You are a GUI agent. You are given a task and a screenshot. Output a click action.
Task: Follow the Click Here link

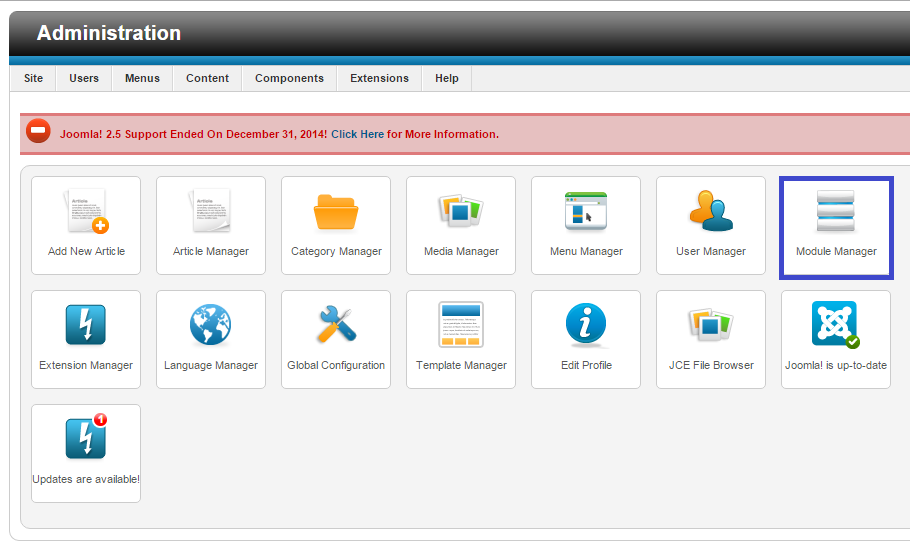tap(358, 134)
